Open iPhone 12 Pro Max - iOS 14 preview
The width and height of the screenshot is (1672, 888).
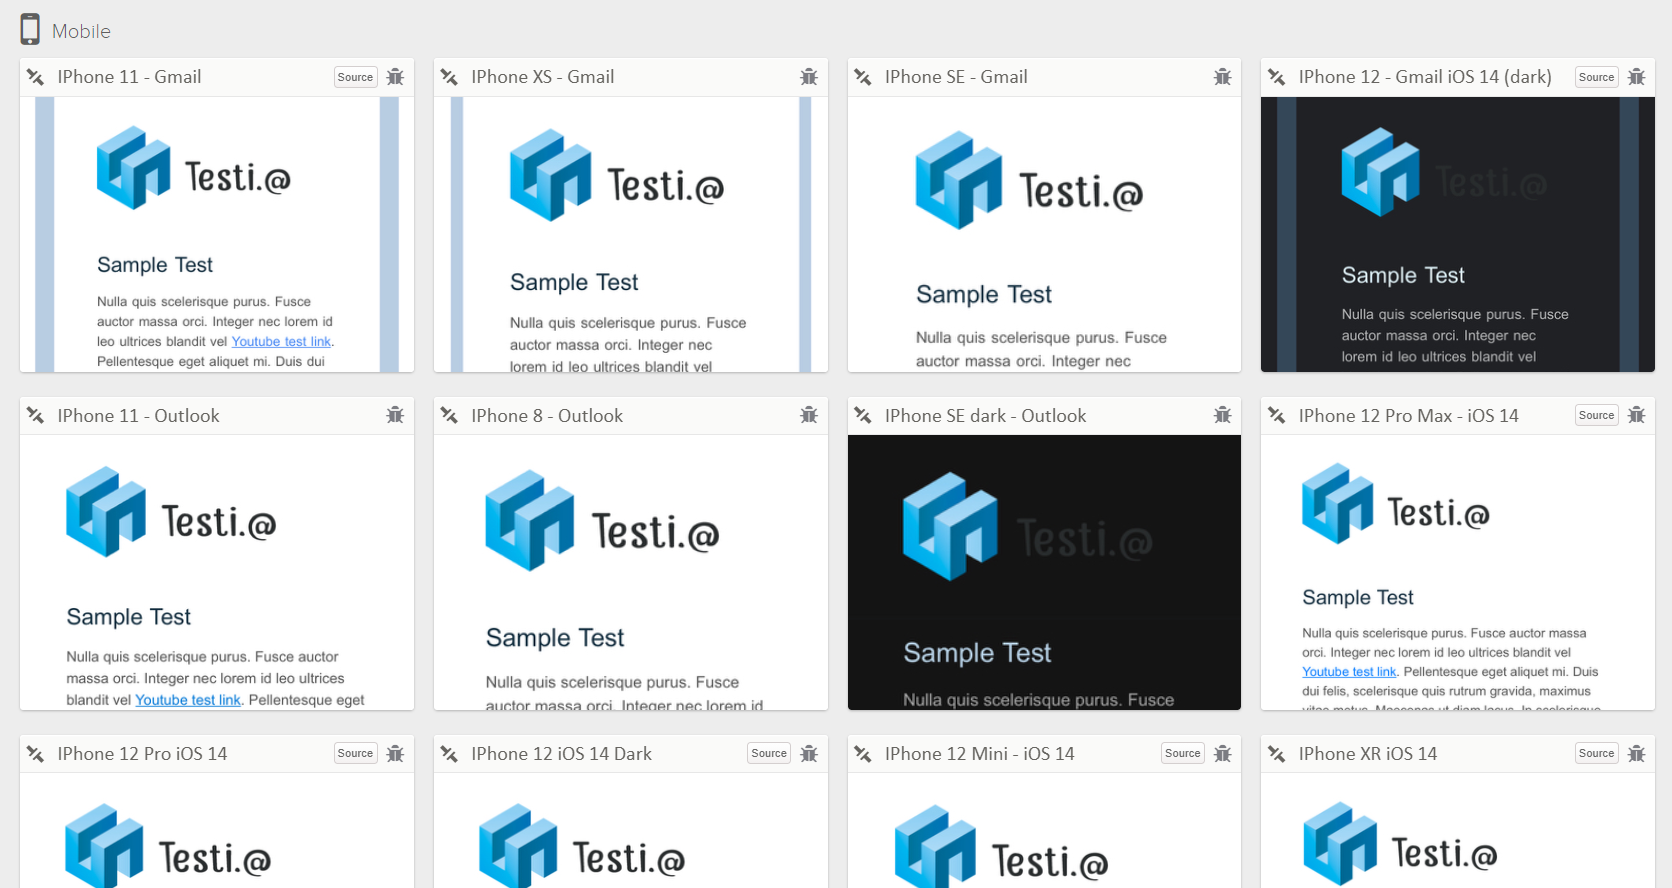click(x=1458, y=572)
